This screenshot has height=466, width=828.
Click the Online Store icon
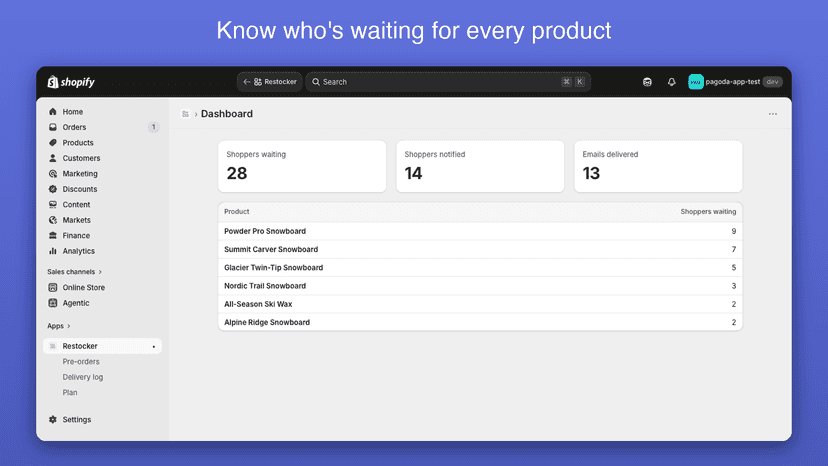(x=53, y=287)
